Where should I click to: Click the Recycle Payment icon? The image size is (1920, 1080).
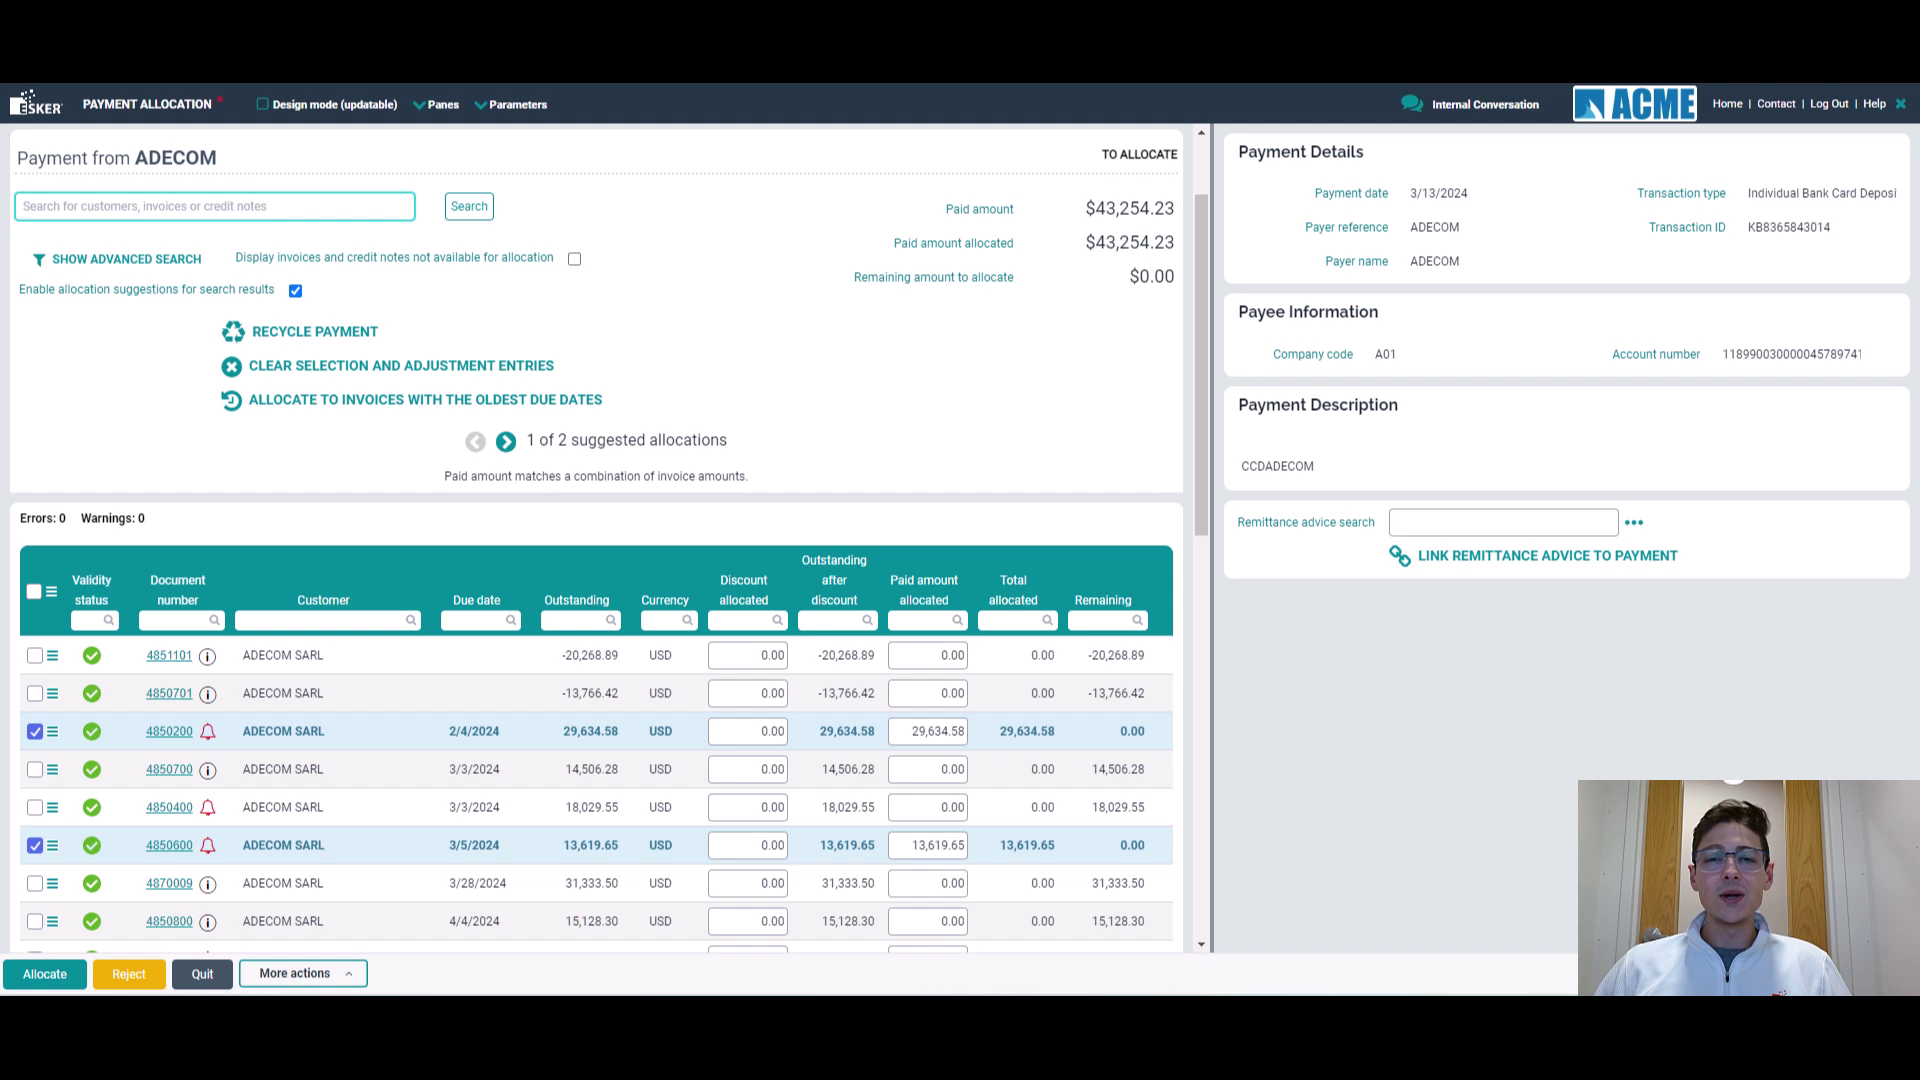[x=233, y=331]
